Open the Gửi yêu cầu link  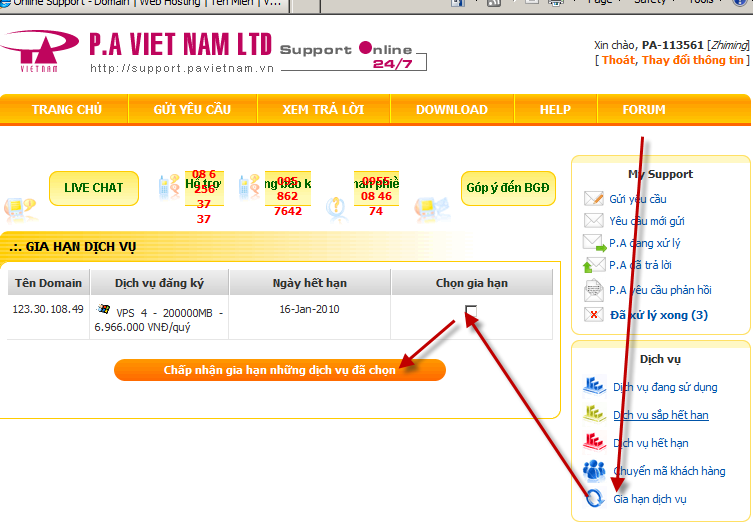pyautogui.click(x=638, y=199)
